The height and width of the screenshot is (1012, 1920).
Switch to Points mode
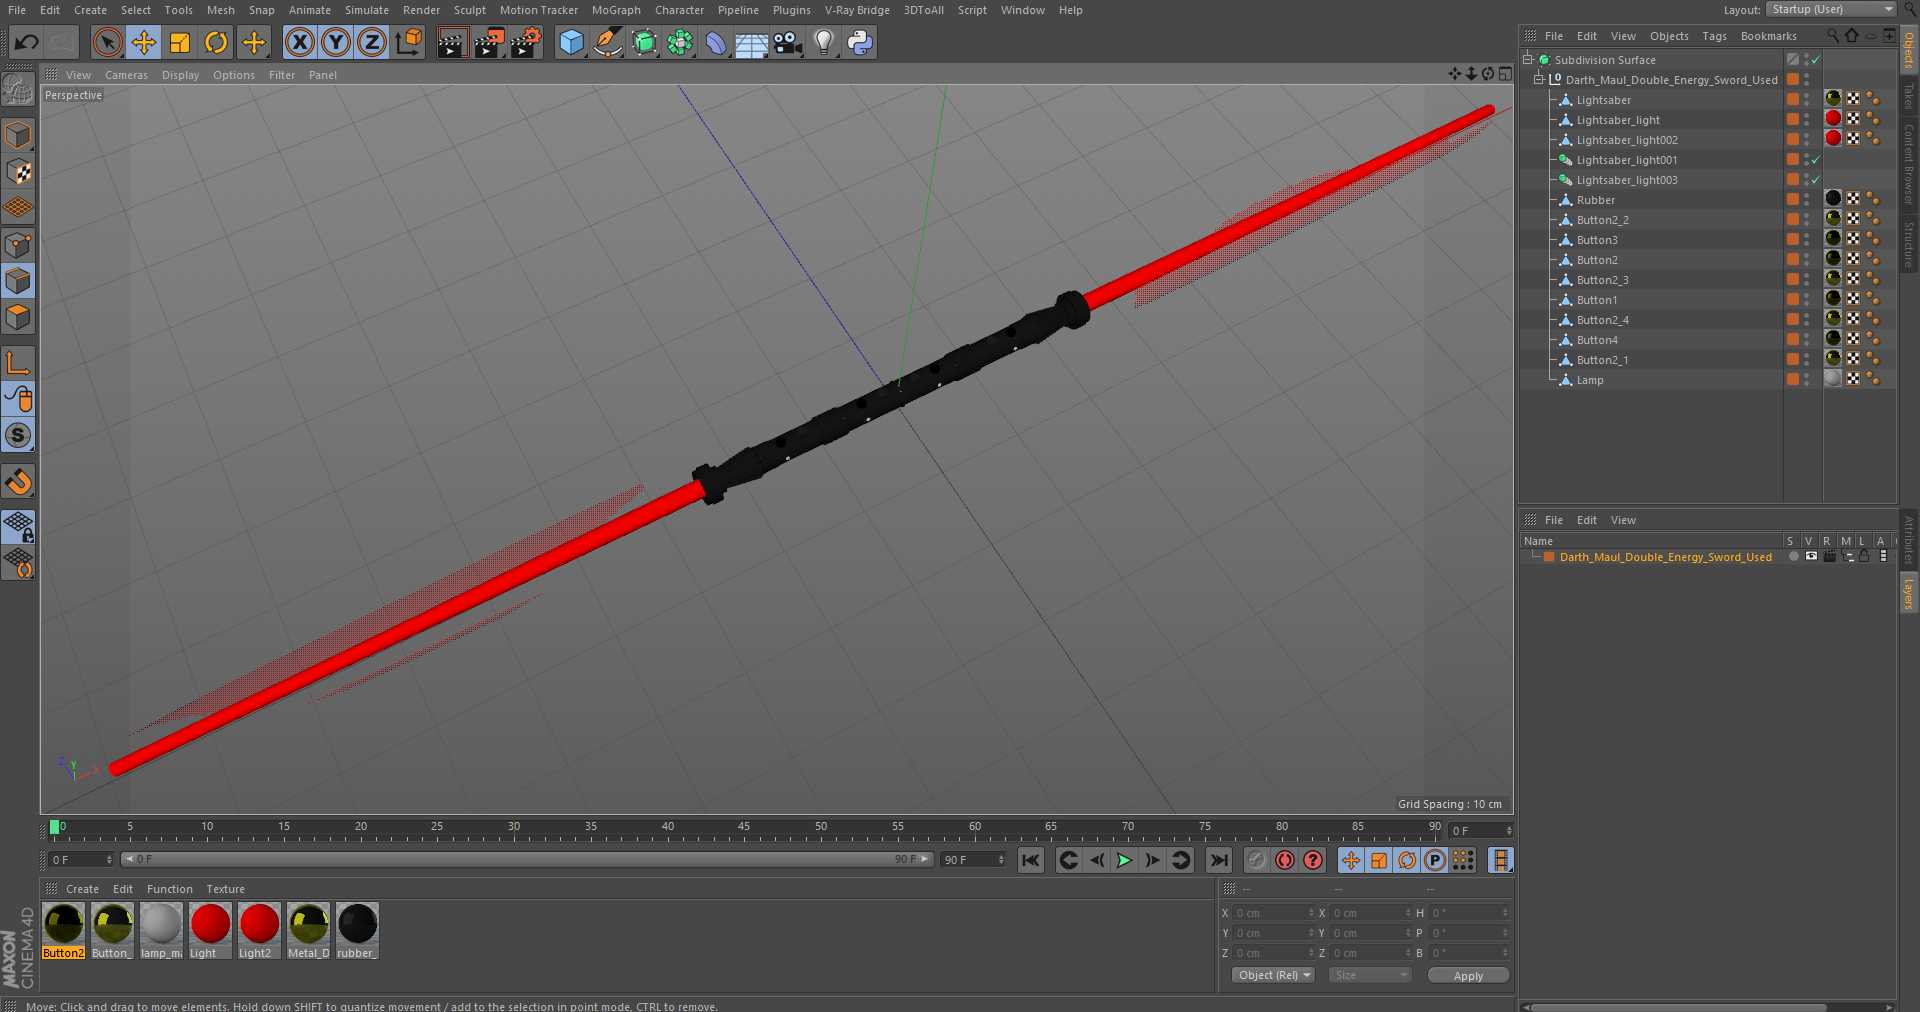(x=18, y=245)
